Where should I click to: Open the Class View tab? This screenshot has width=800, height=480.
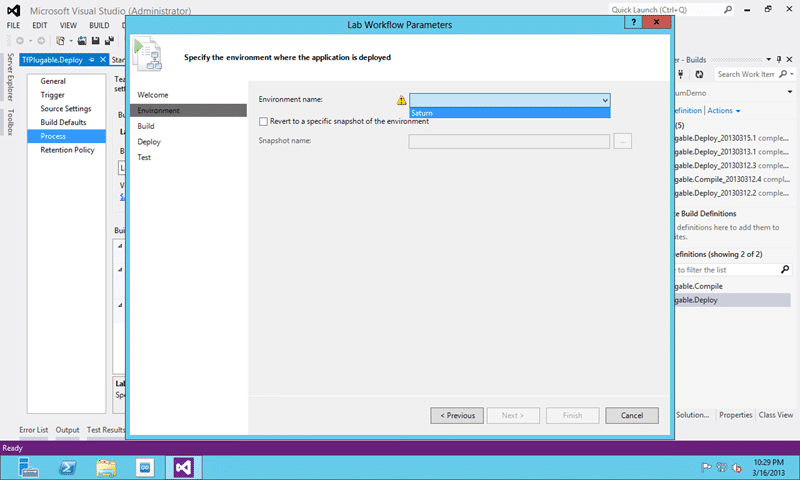click(x=776, y=415)
